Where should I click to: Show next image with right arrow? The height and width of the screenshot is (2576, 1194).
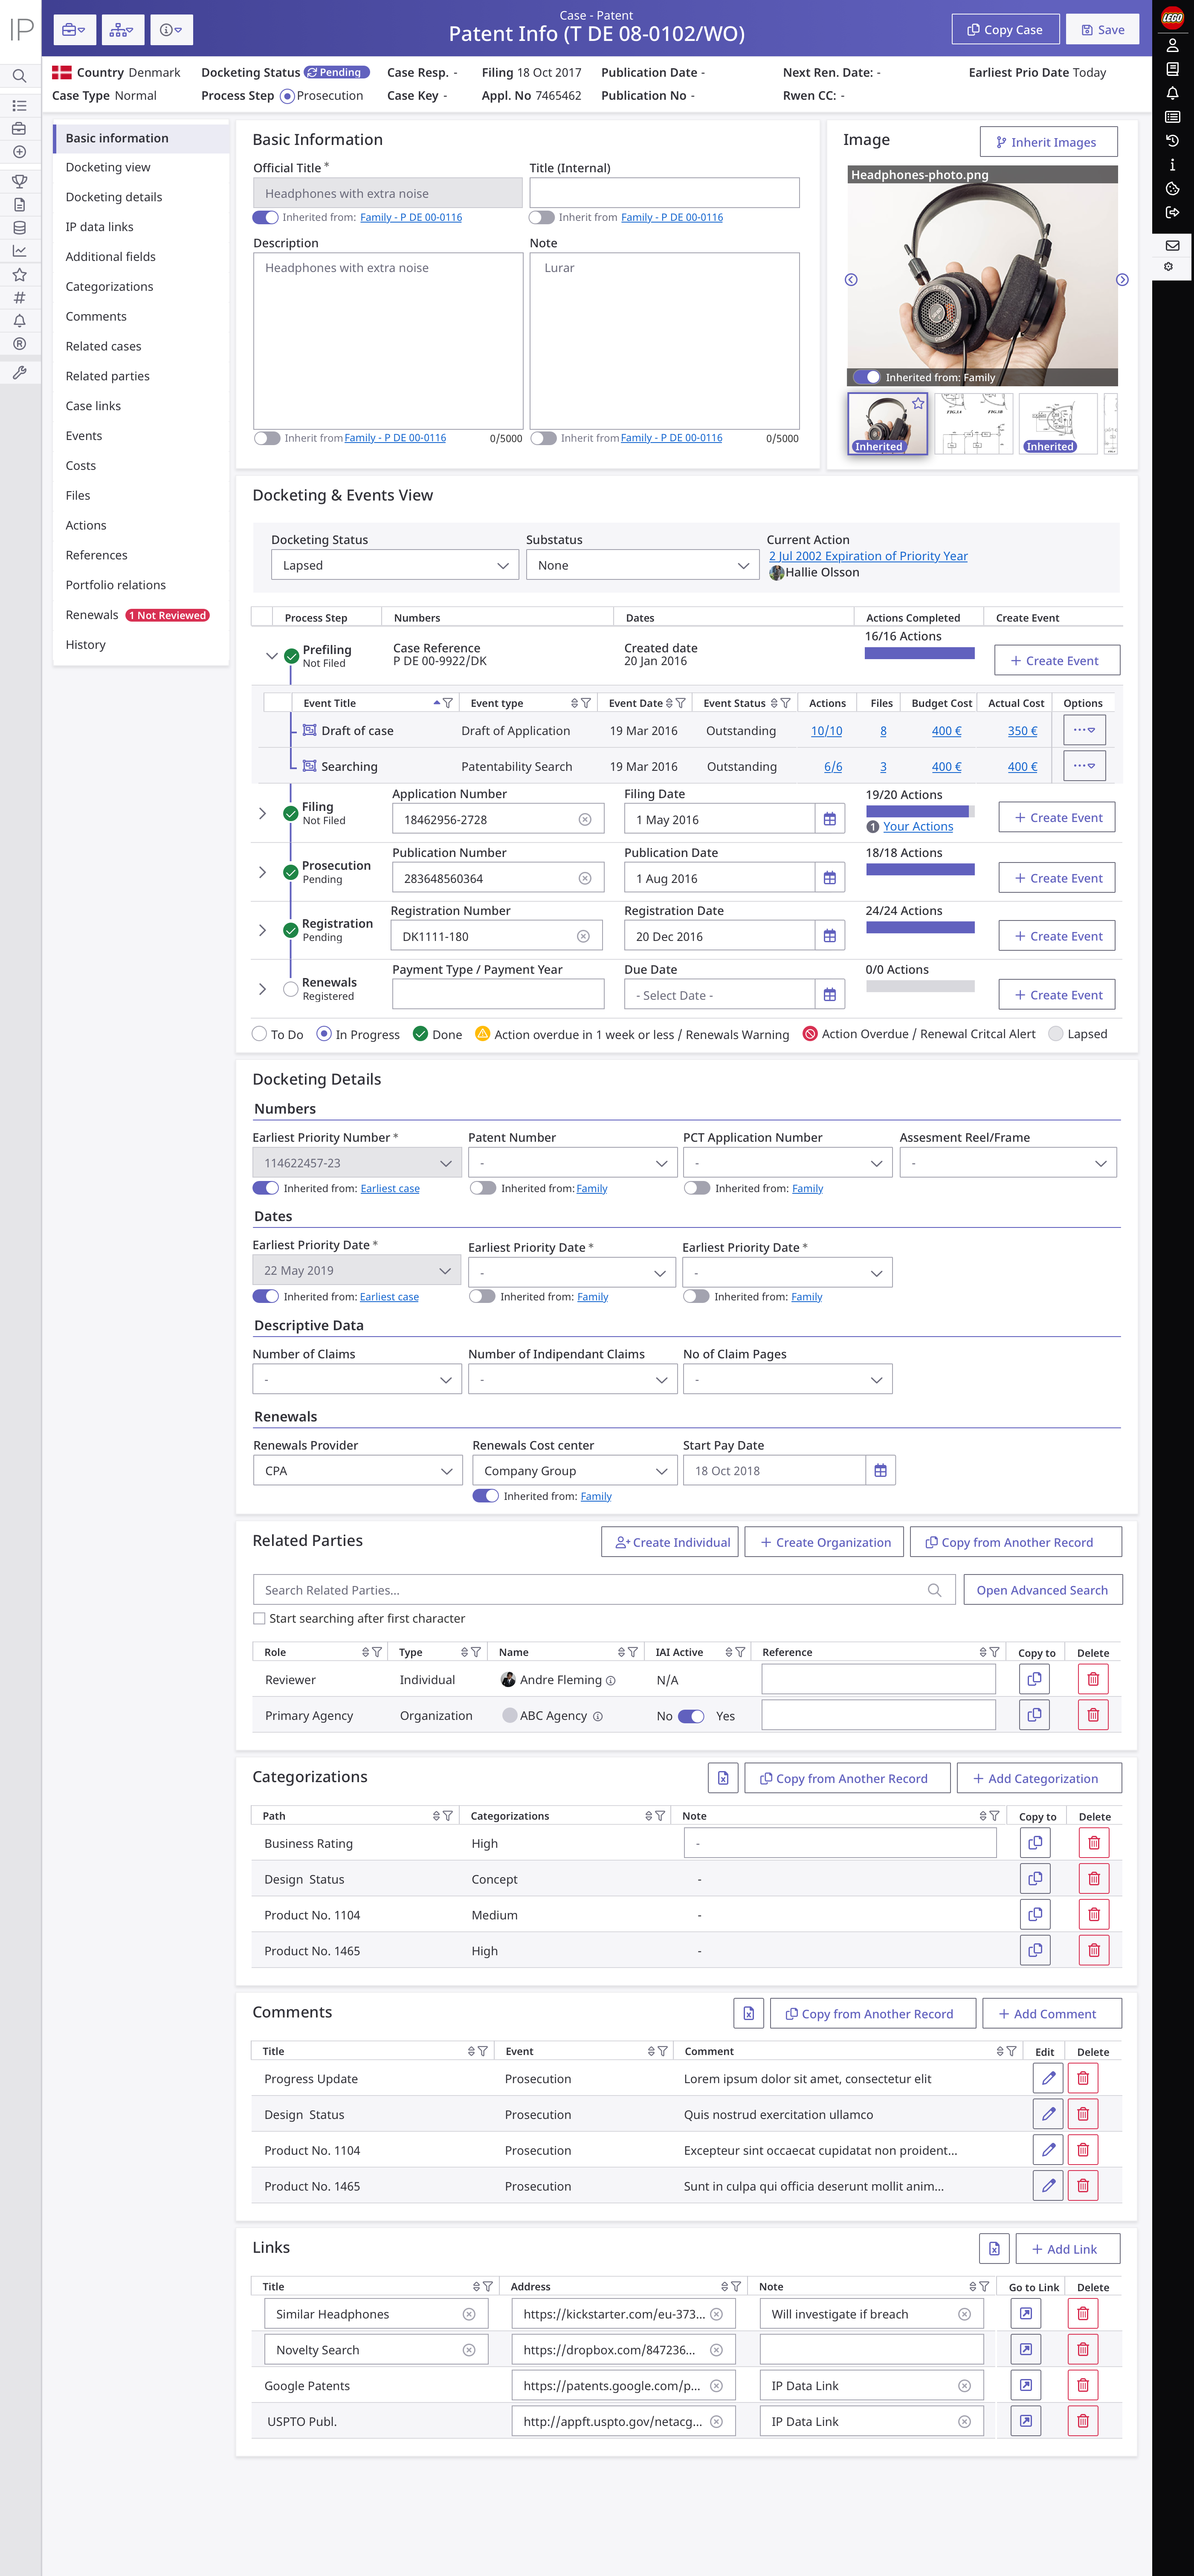(1121, 280)
